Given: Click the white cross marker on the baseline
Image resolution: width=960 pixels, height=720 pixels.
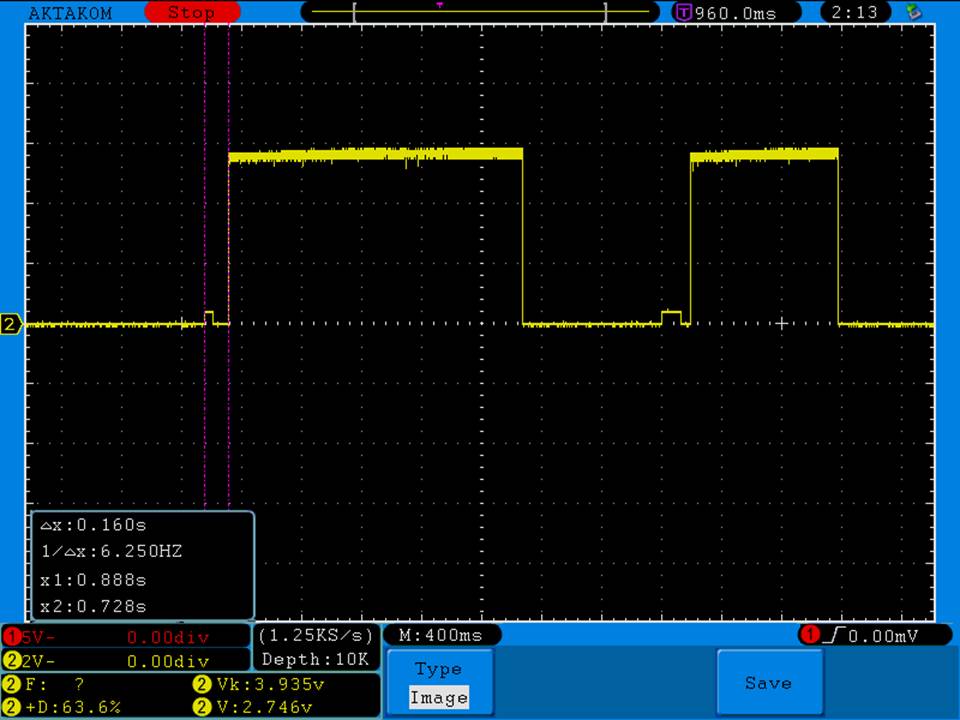Looking at the screenshot, I should [781, 323].
